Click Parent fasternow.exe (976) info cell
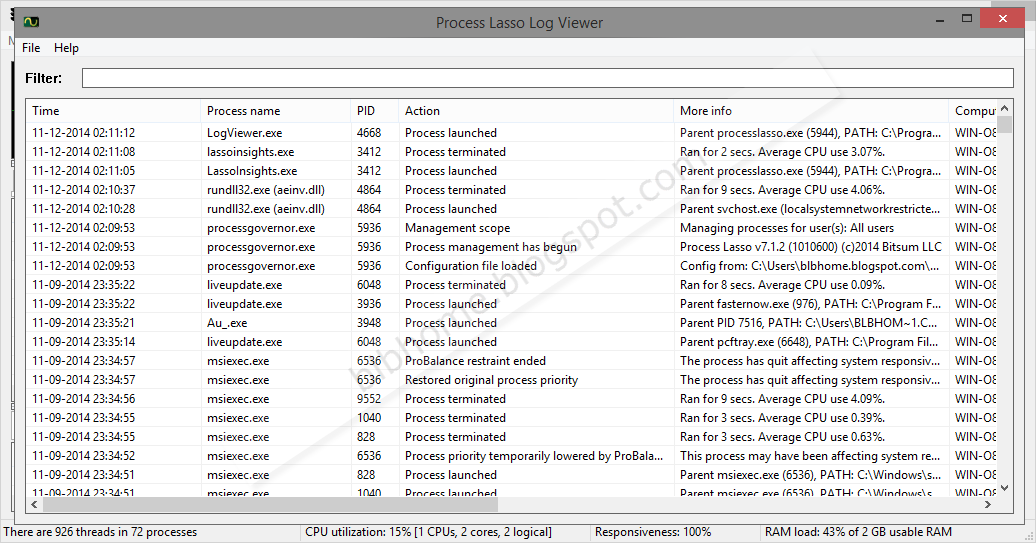Screen dimensions: 1036x543 pyautogui.click(x=810, y=304)
